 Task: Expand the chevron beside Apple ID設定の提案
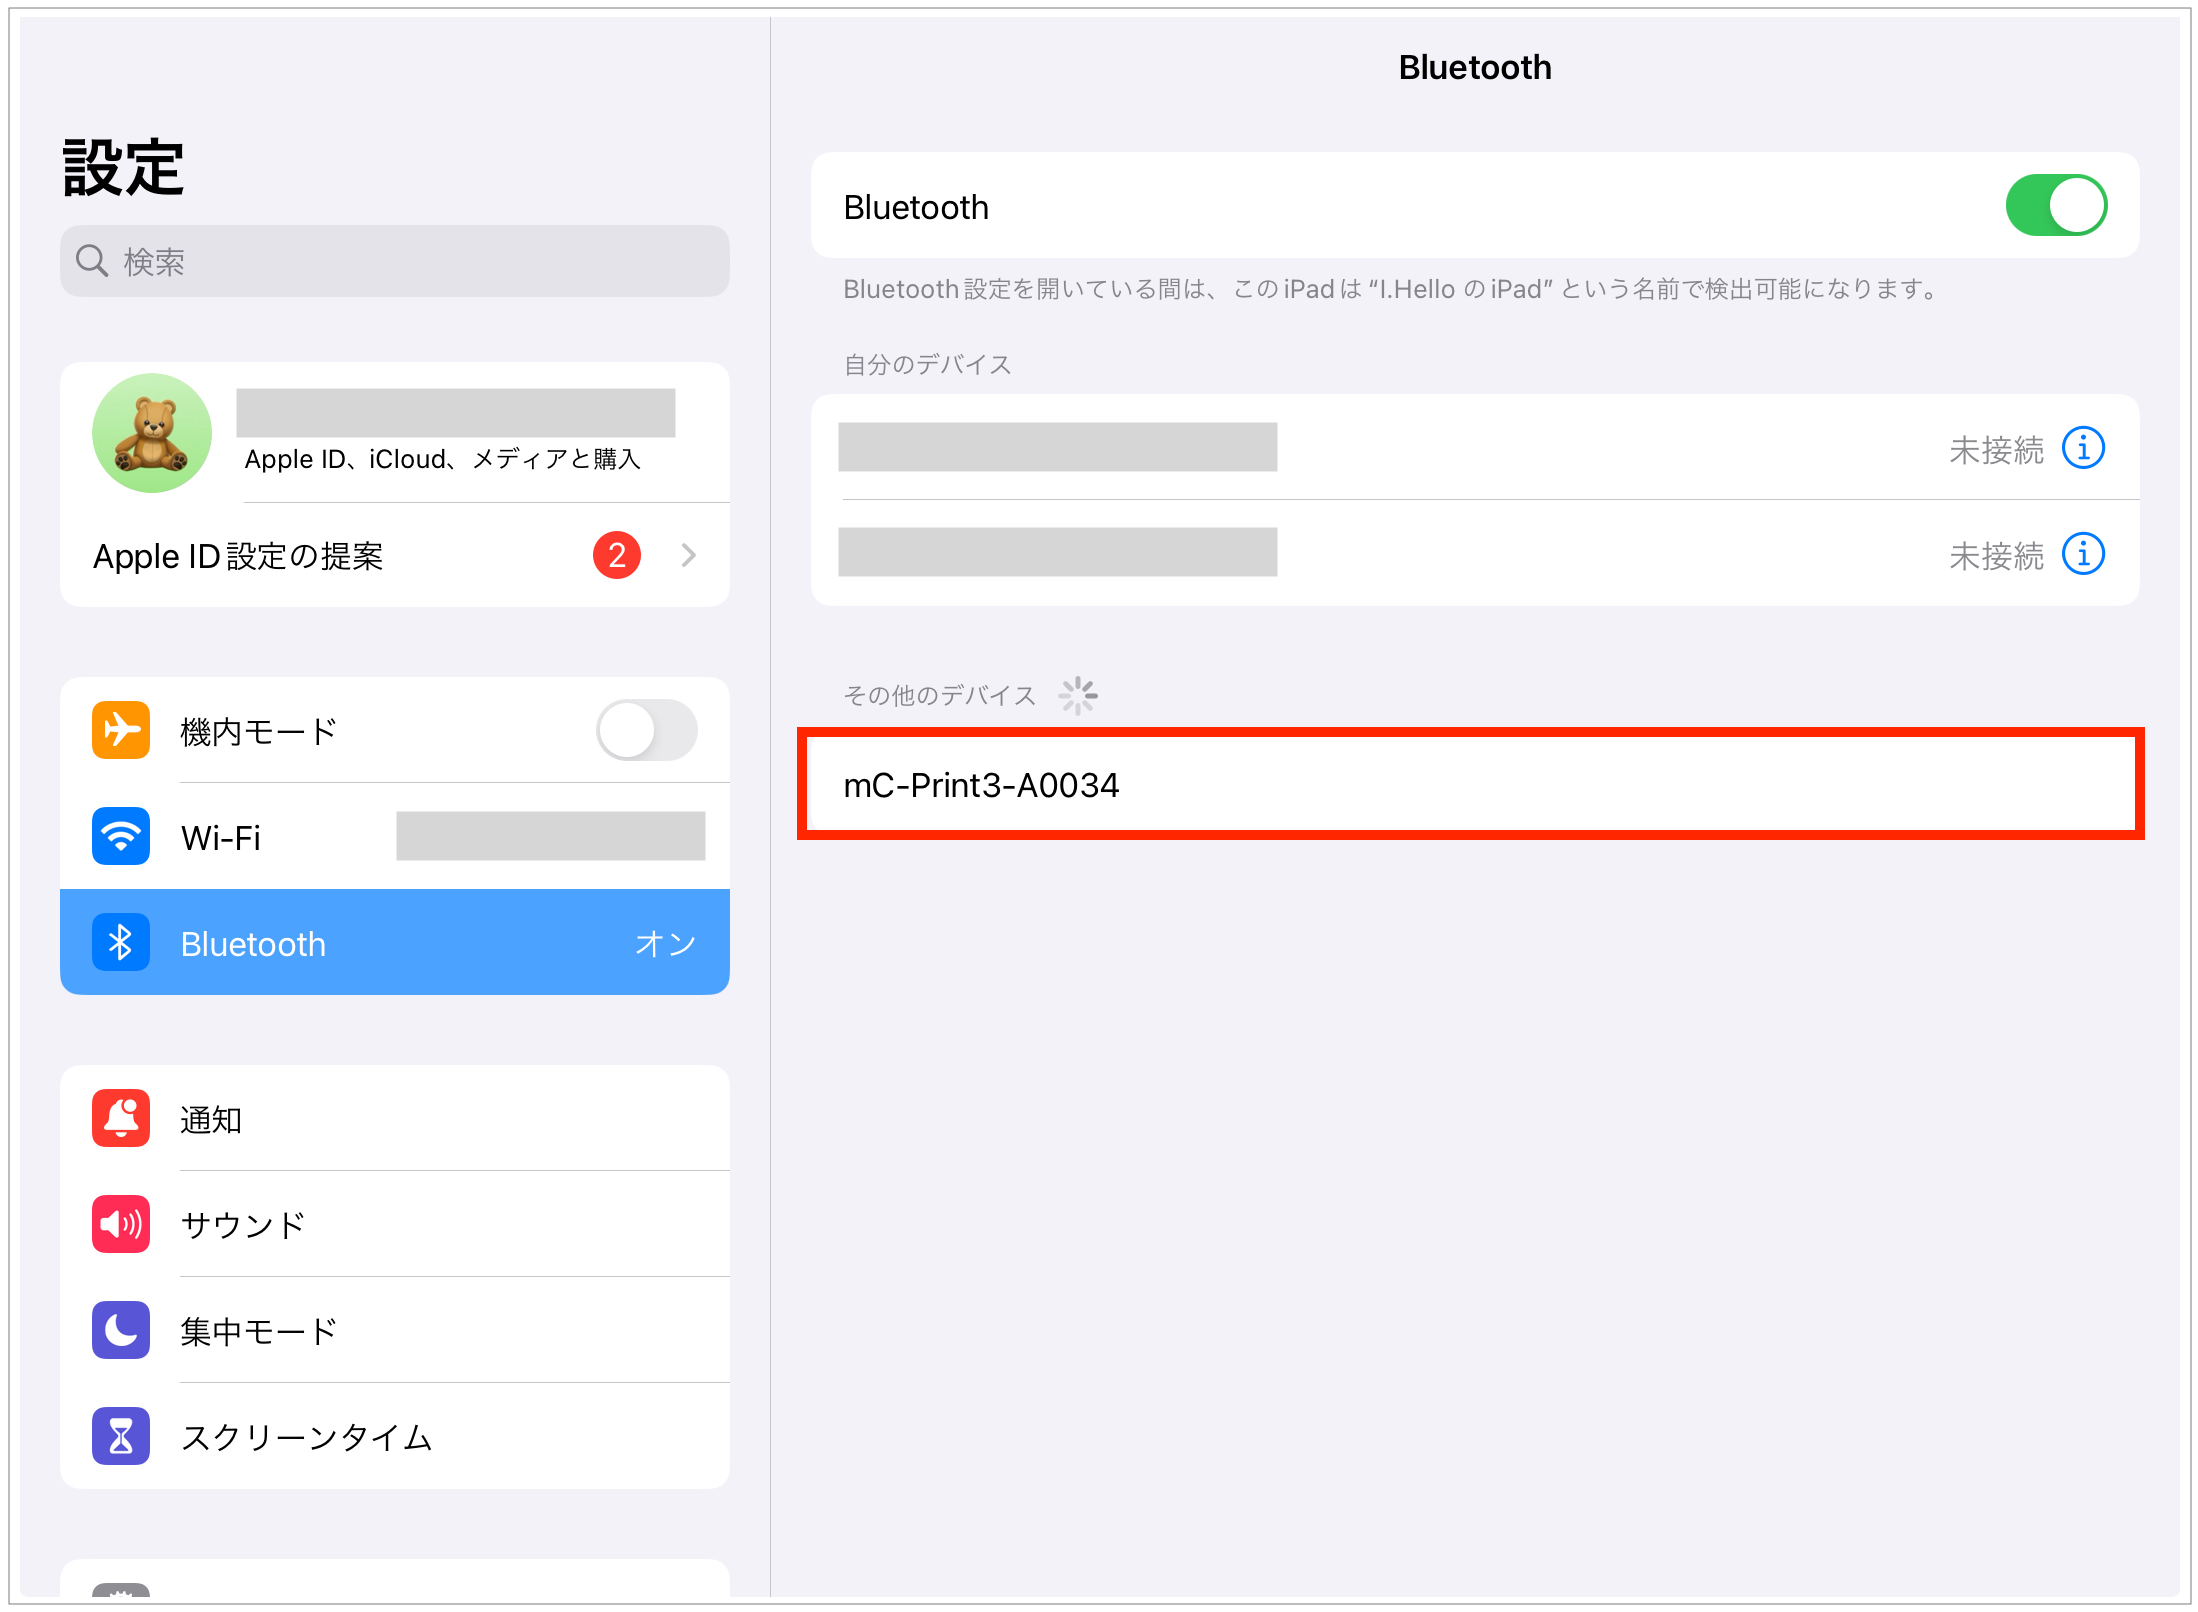pos(688,555)
